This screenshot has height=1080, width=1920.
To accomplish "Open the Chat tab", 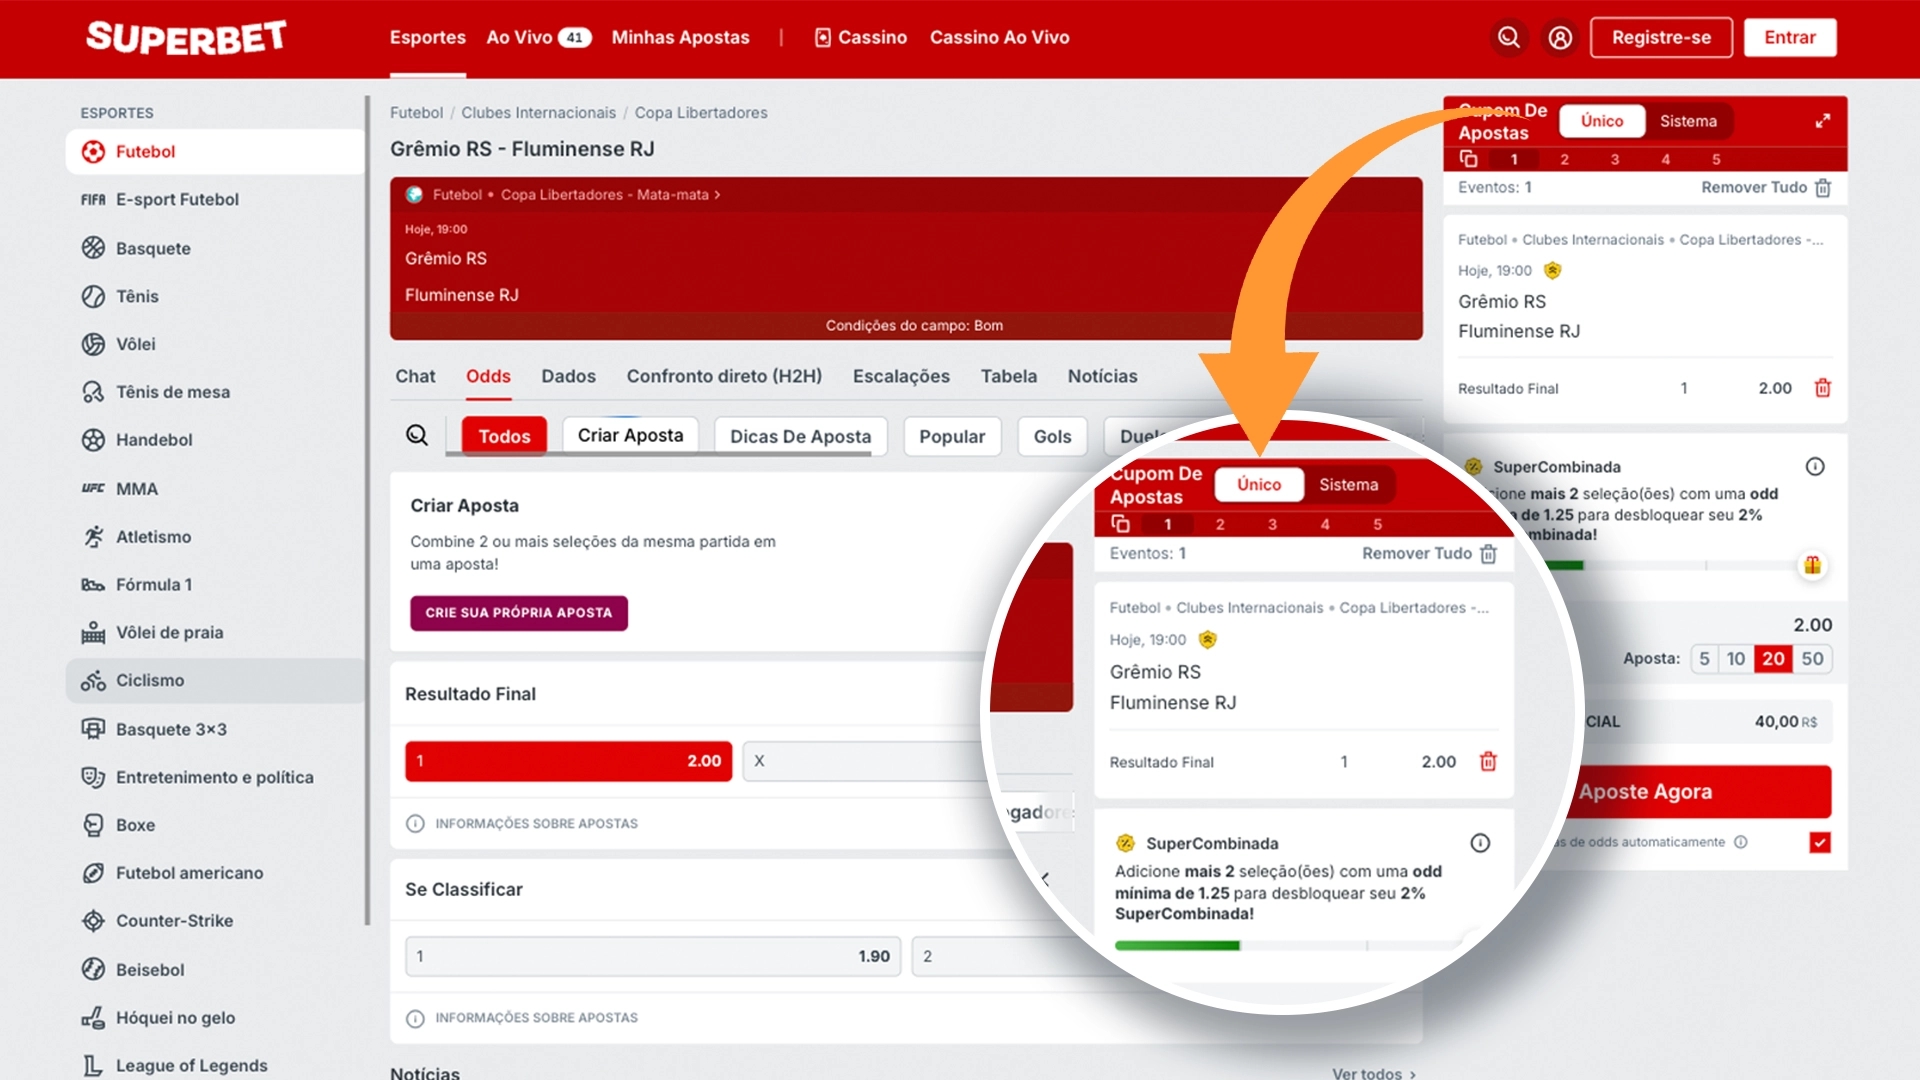I will click(415, 377).
